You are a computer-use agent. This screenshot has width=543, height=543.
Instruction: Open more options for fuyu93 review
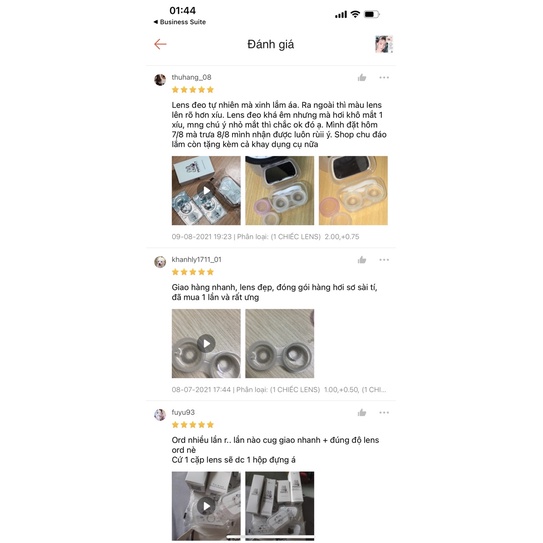click(384, 412)
